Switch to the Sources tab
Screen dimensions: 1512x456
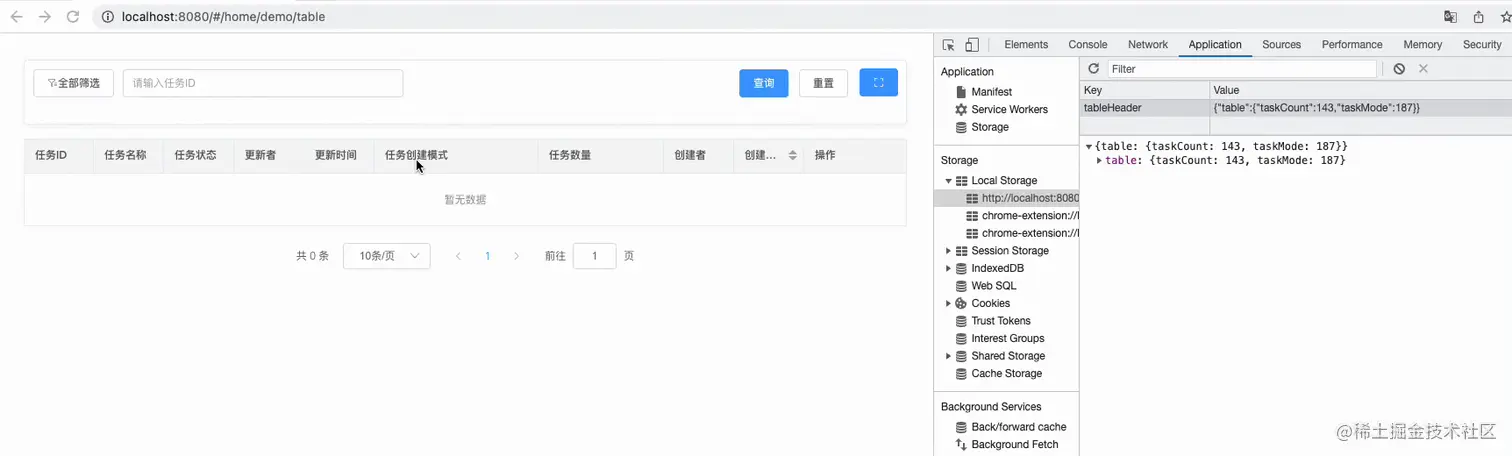[1281, 45]
